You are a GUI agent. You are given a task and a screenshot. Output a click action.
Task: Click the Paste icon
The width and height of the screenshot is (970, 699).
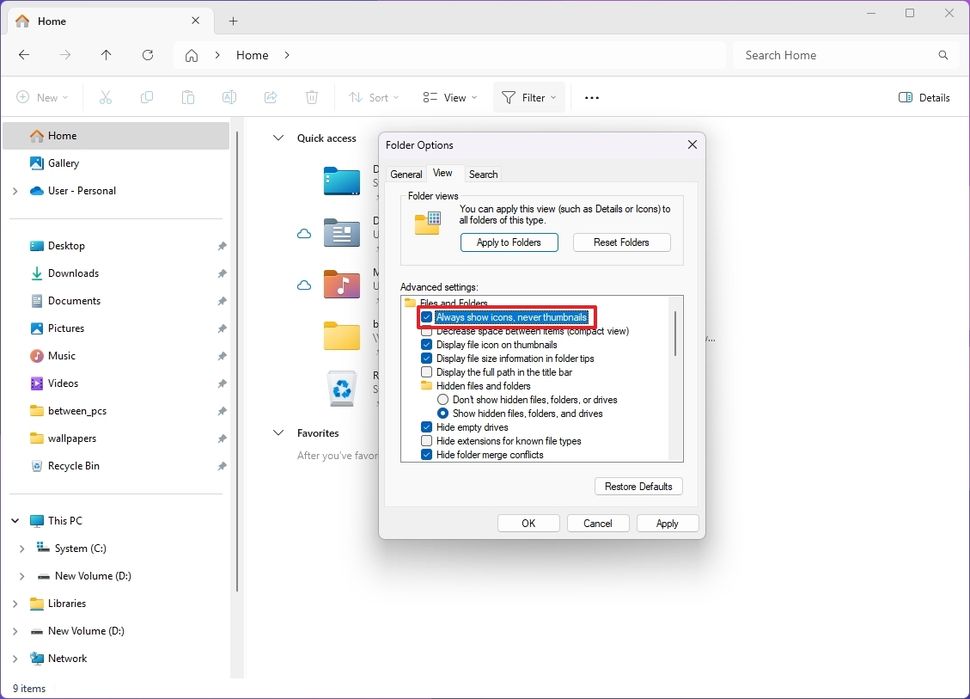pyautogui.click(x=187, y=97)
